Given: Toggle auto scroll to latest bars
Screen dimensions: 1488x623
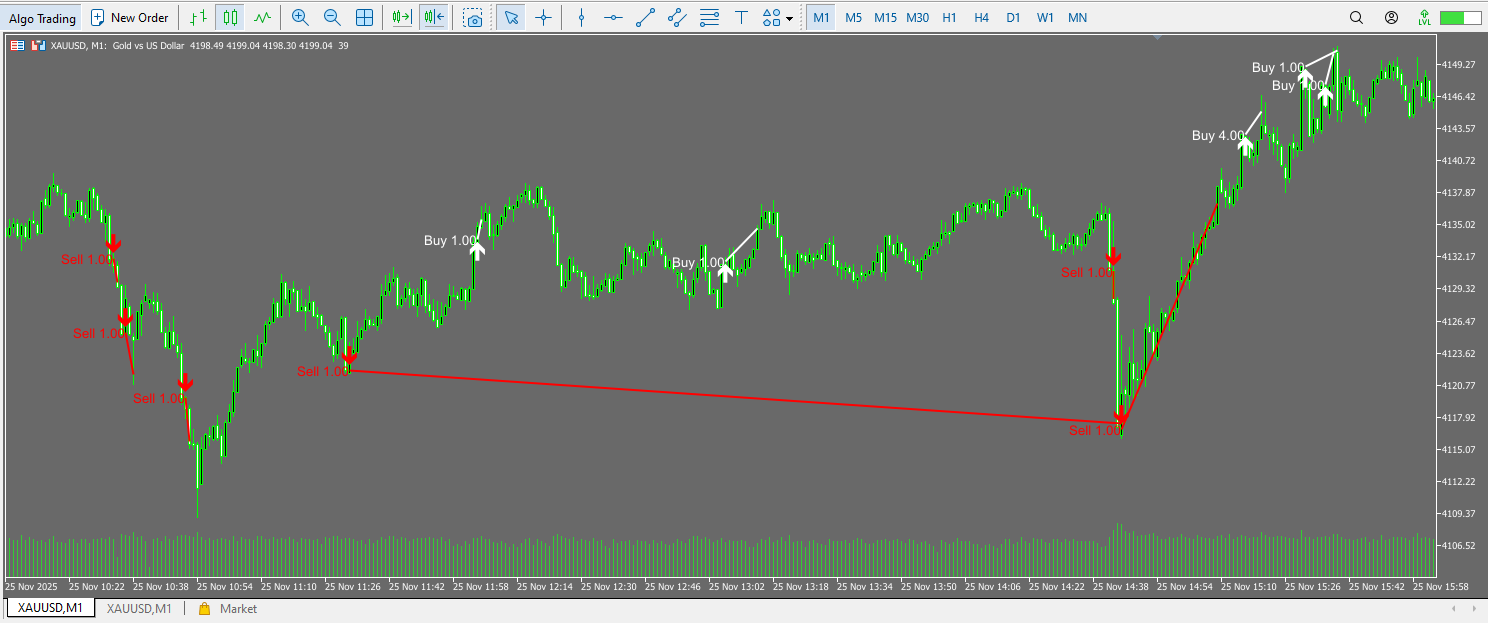Looking at the screenshot, I should 402,17.
